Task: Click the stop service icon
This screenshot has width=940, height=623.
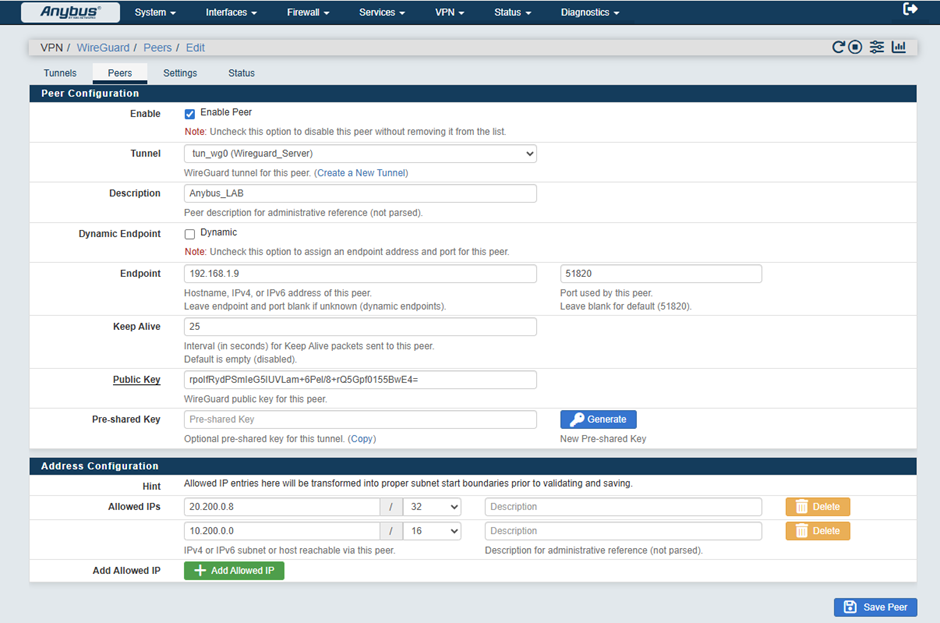Action: (x=856, y=47)
